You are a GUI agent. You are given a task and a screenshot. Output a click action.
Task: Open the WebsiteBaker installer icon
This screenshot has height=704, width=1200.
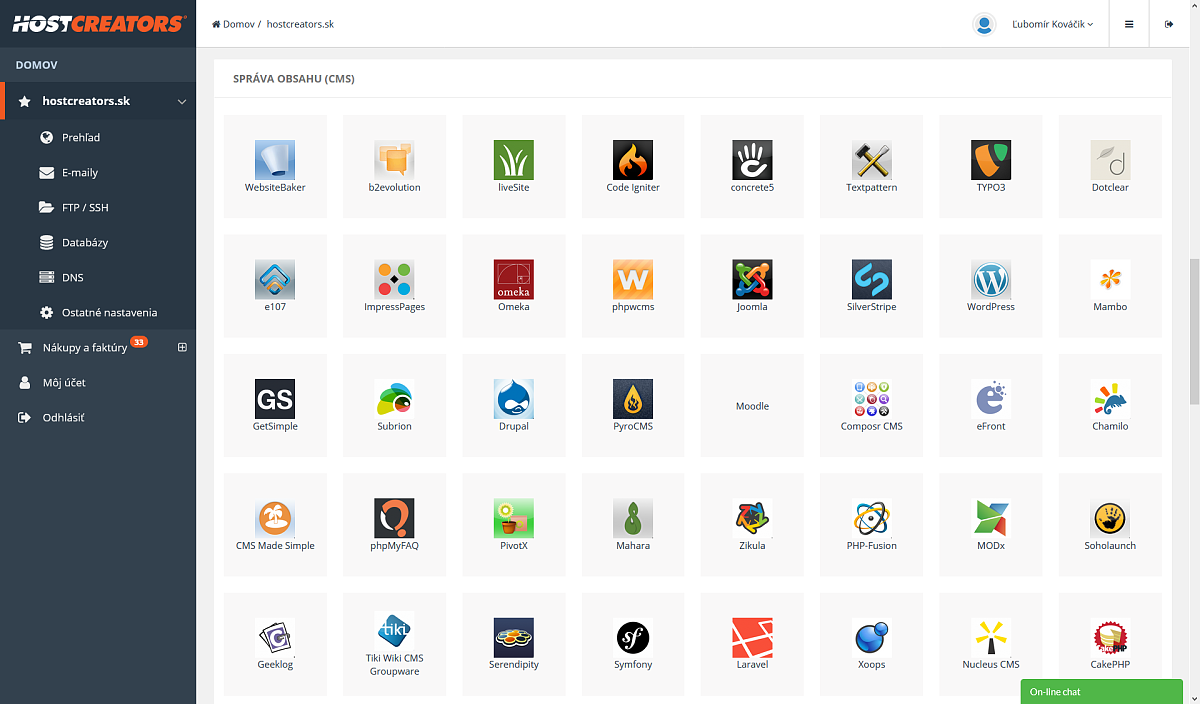tap(275, 160)
